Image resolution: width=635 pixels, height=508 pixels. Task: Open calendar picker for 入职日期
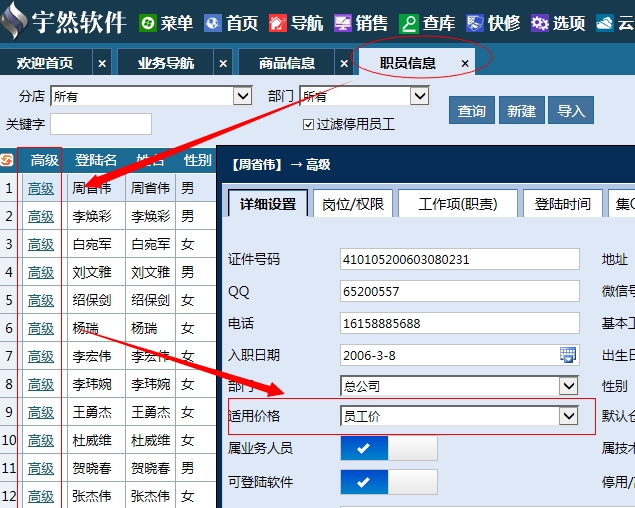pyautogui.click(x=568, y=355)
